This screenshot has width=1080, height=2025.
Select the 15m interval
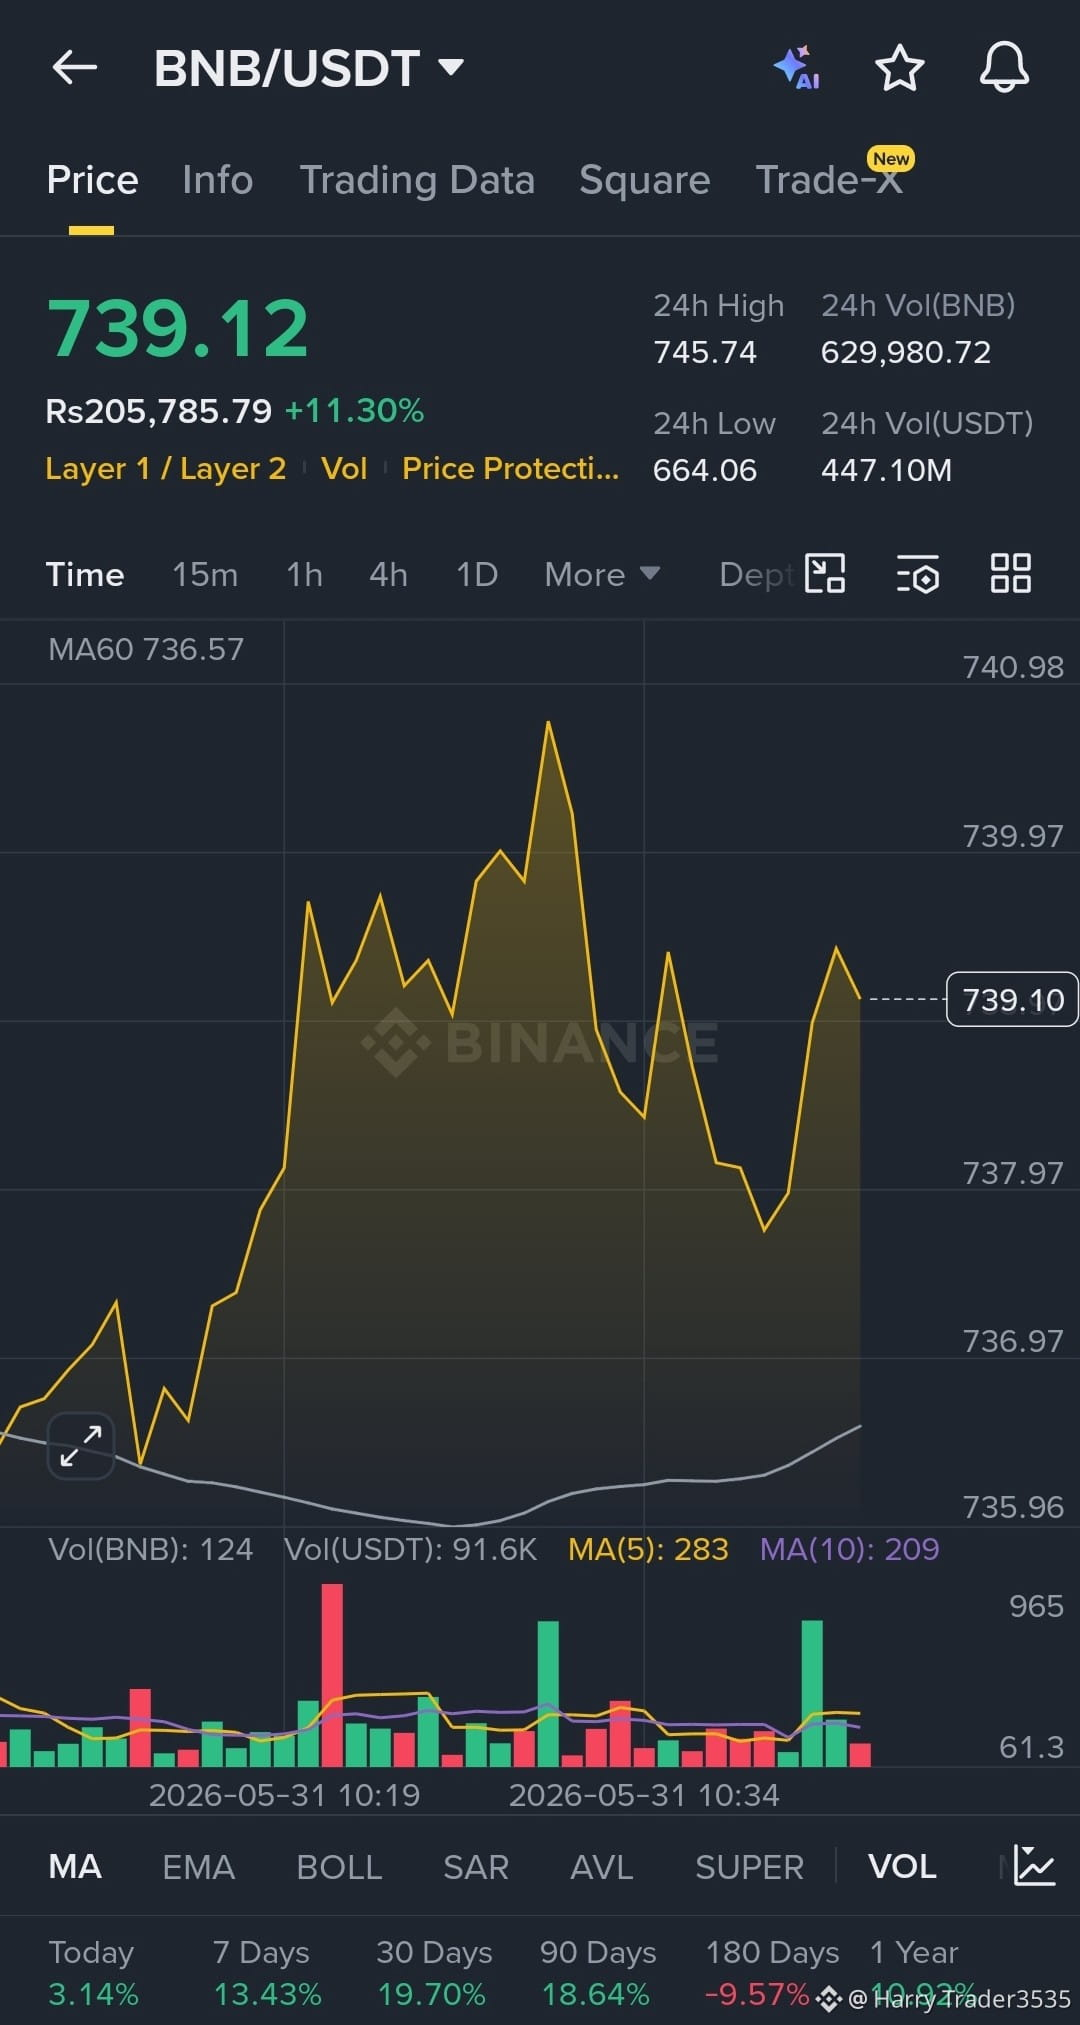pyautogui.click(x=205, y=574)
